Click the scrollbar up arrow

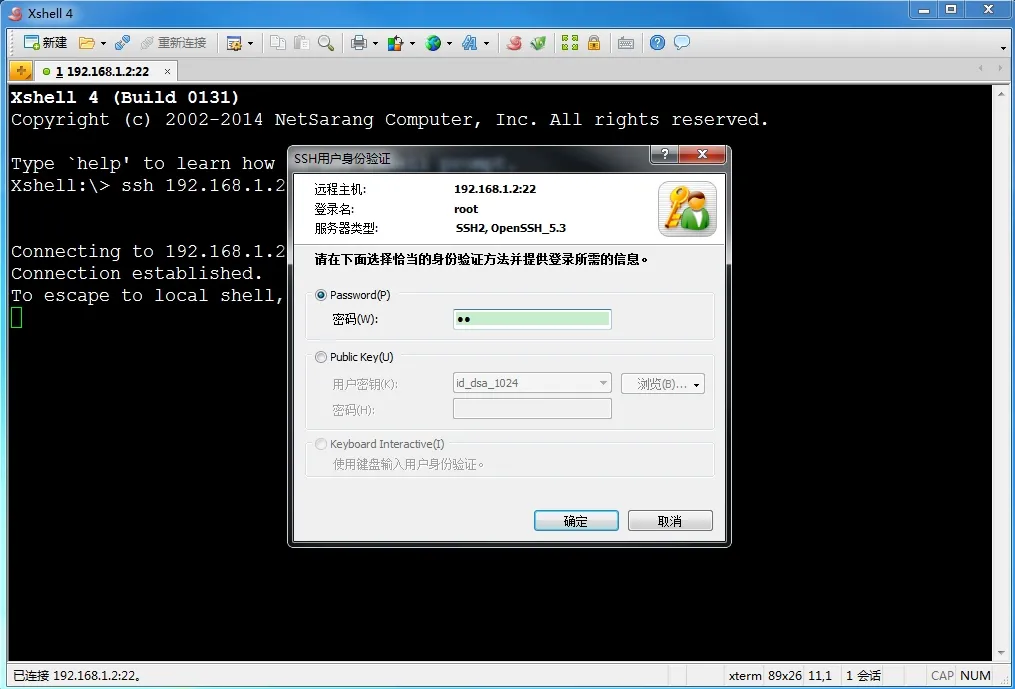pyautogui.click(x=999, y=93)
